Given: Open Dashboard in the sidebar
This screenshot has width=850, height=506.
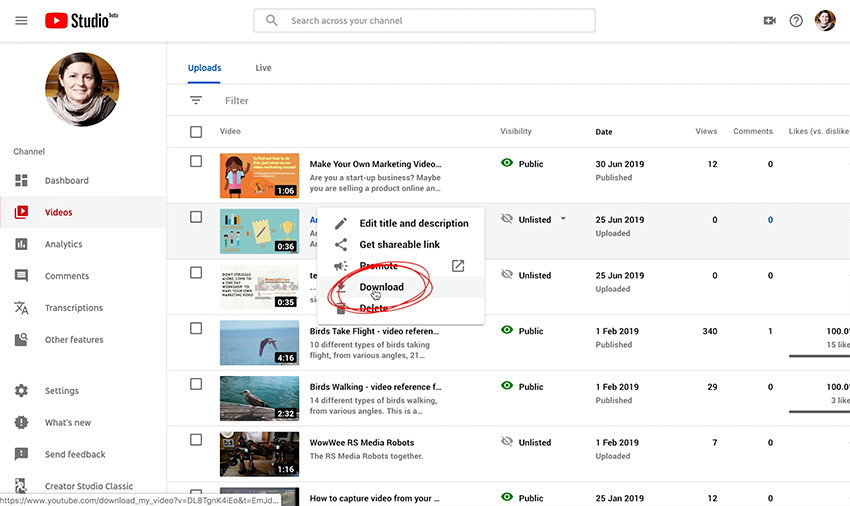Looking at the screenshot, I should 67,181.
